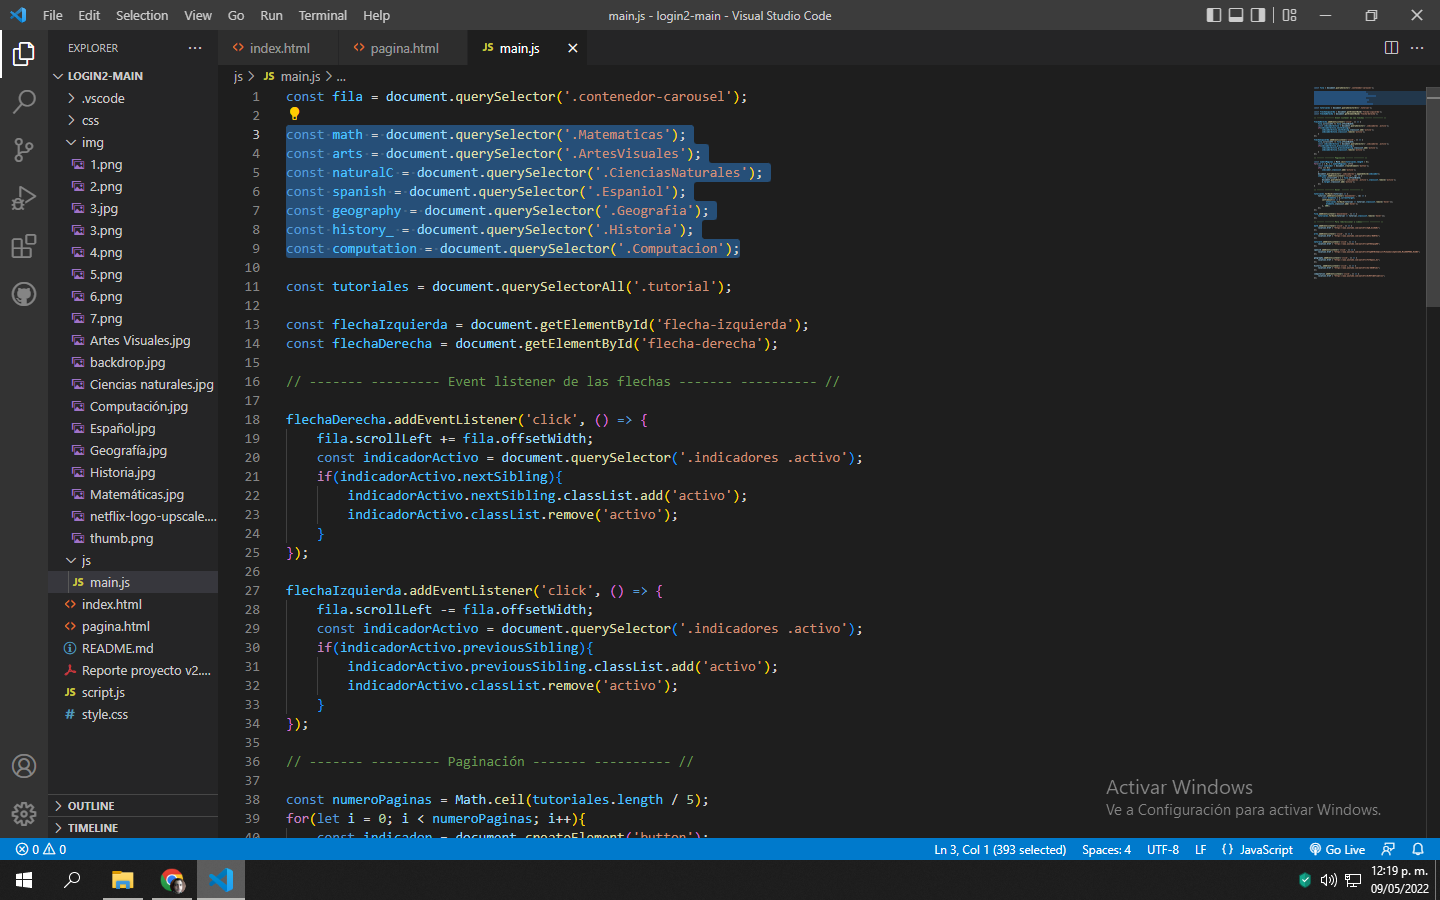Viewport: 1440px width, 900px height.
Task: Open Chrome from the taskbar
Action: [172, 880]
